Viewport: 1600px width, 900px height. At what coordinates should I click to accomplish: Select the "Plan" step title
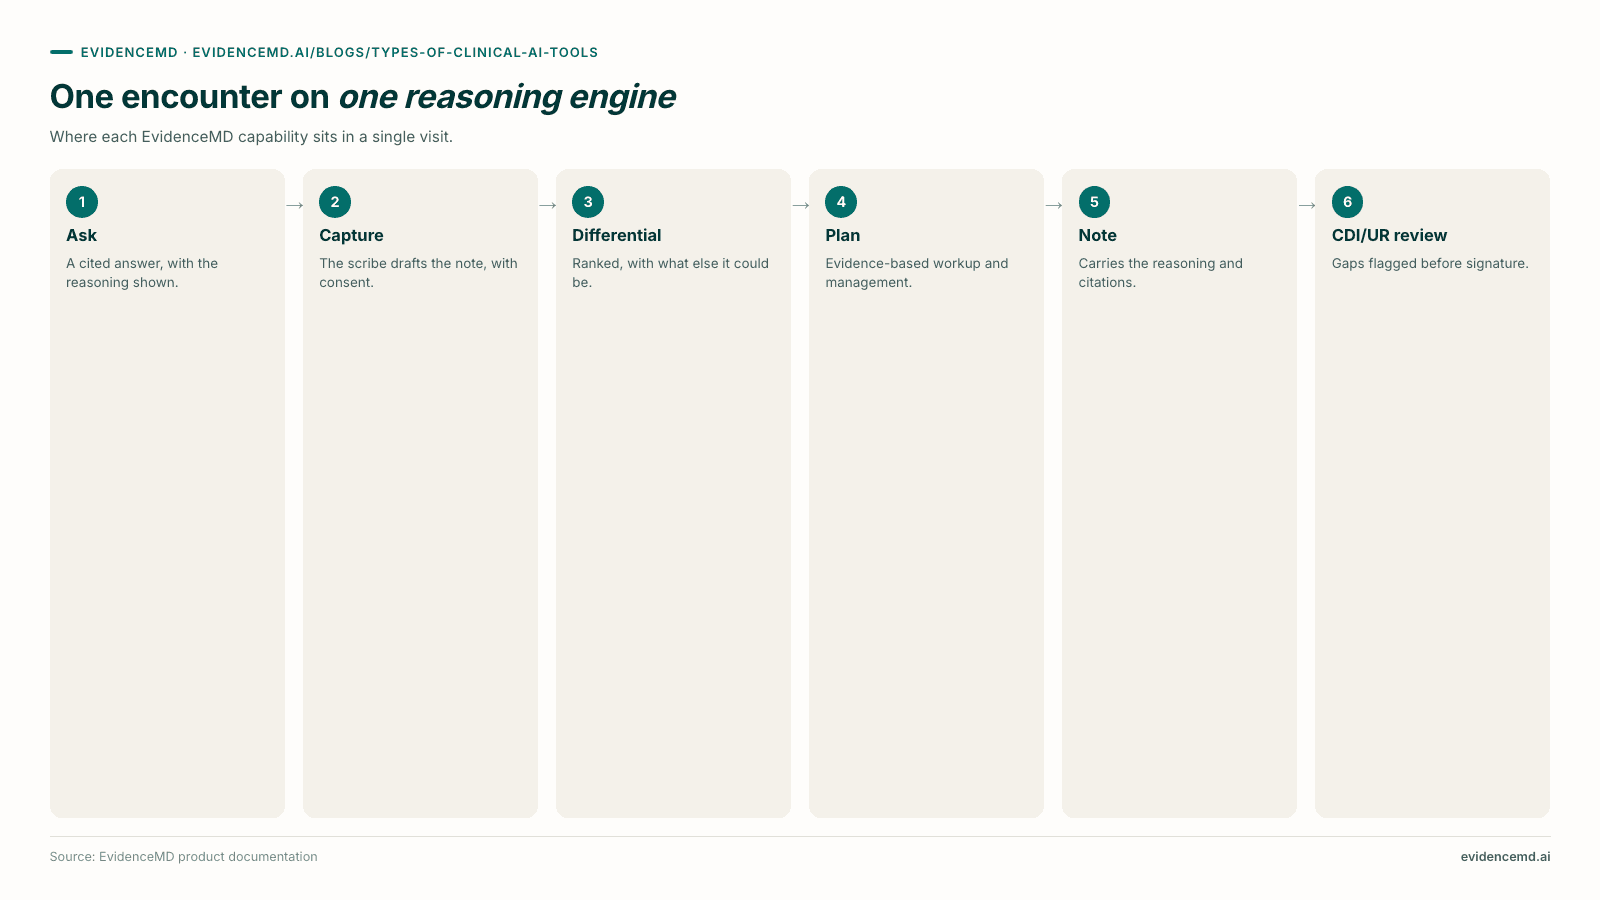pos(842,236)
